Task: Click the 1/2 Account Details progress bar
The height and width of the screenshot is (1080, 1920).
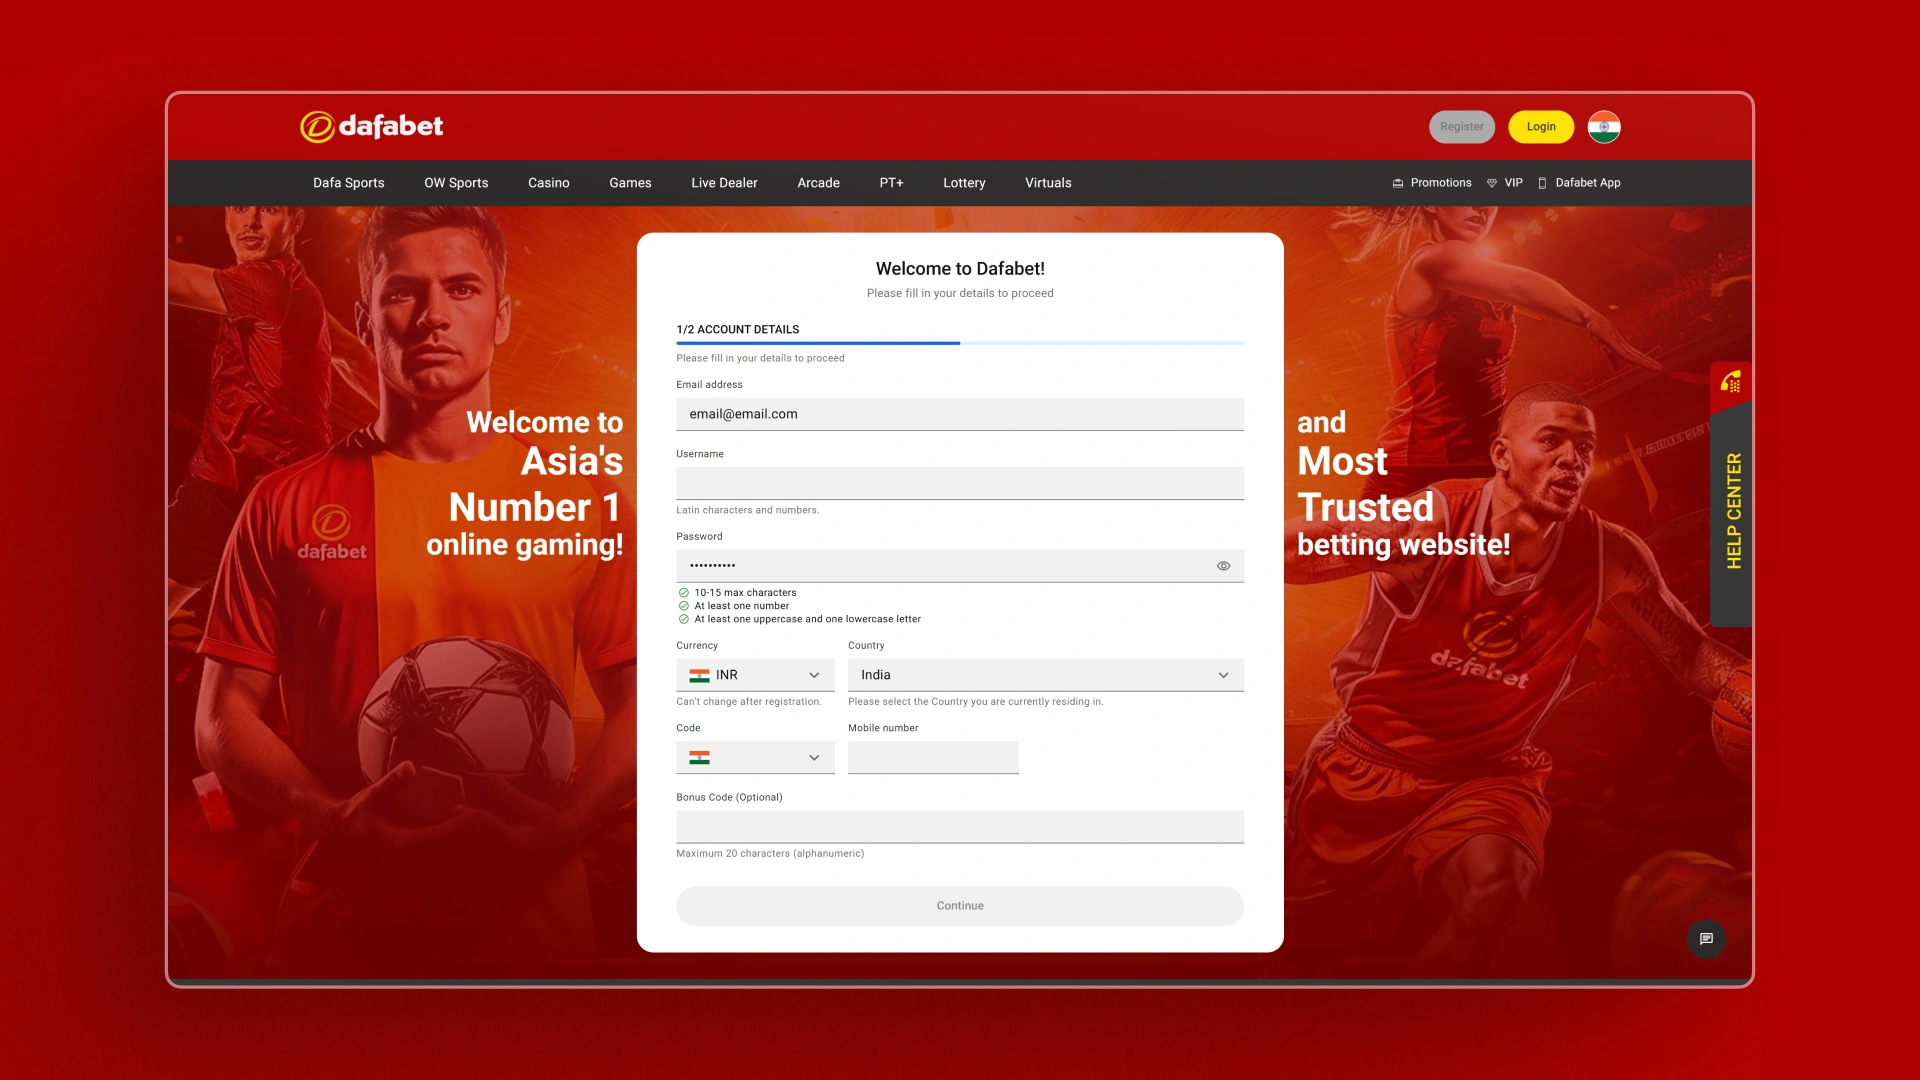Action: point(960,343)
